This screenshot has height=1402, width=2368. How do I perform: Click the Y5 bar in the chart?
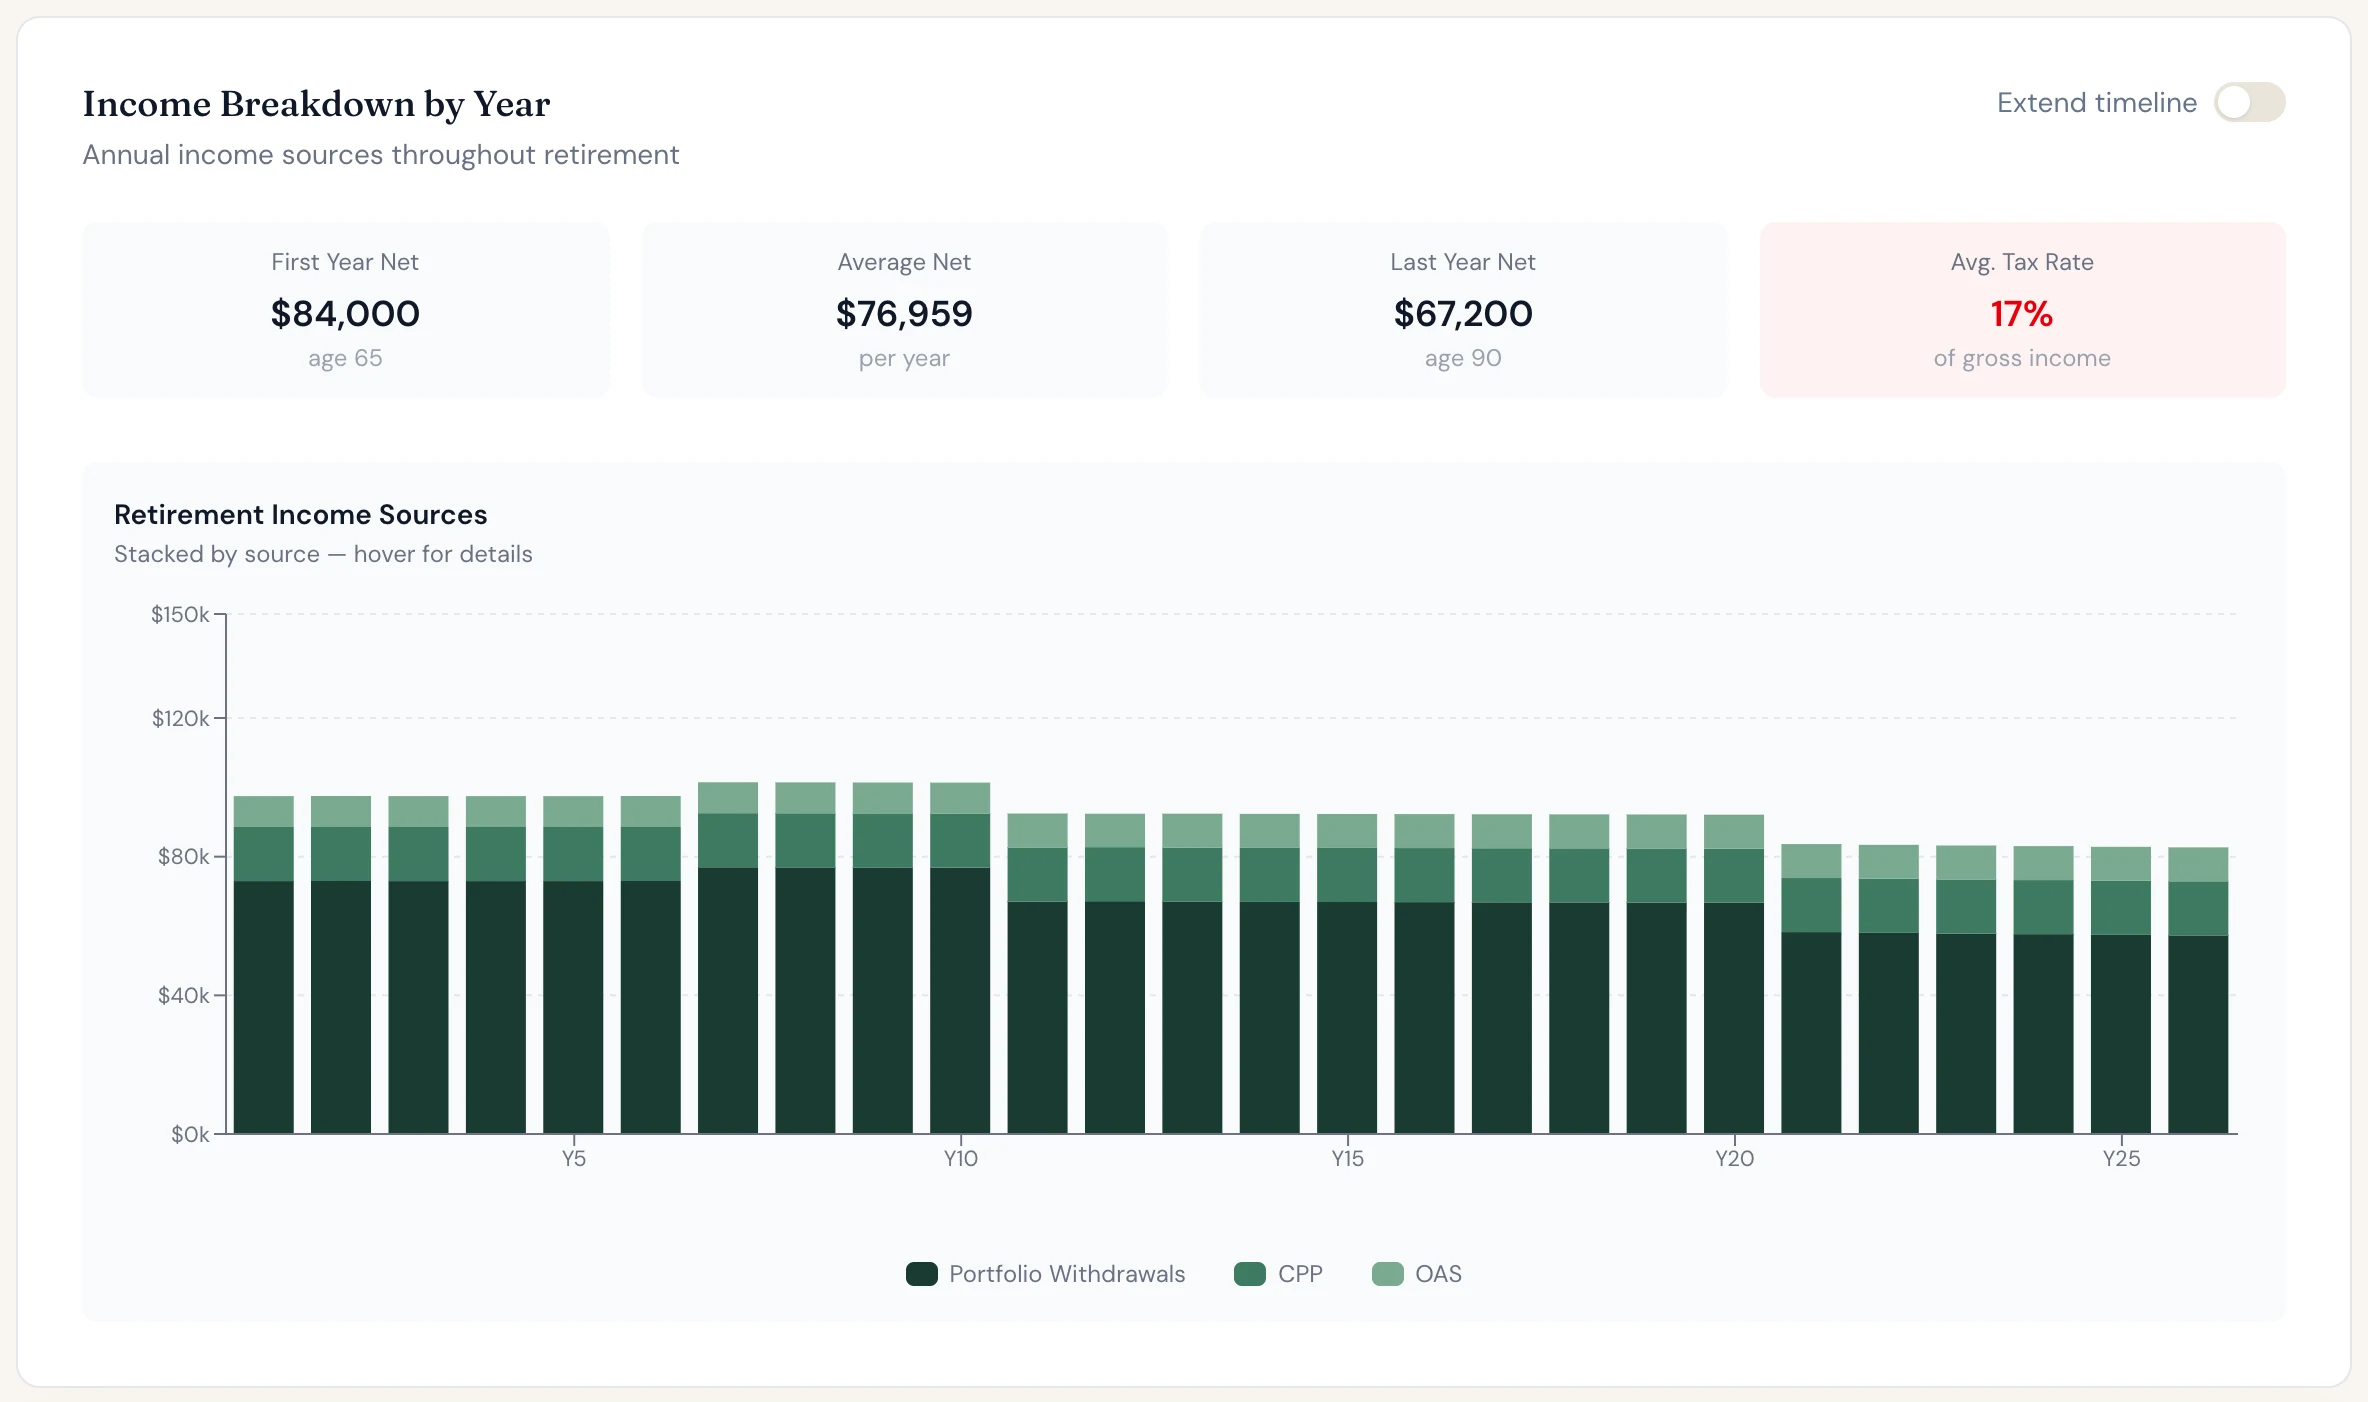tap(573, 964)
